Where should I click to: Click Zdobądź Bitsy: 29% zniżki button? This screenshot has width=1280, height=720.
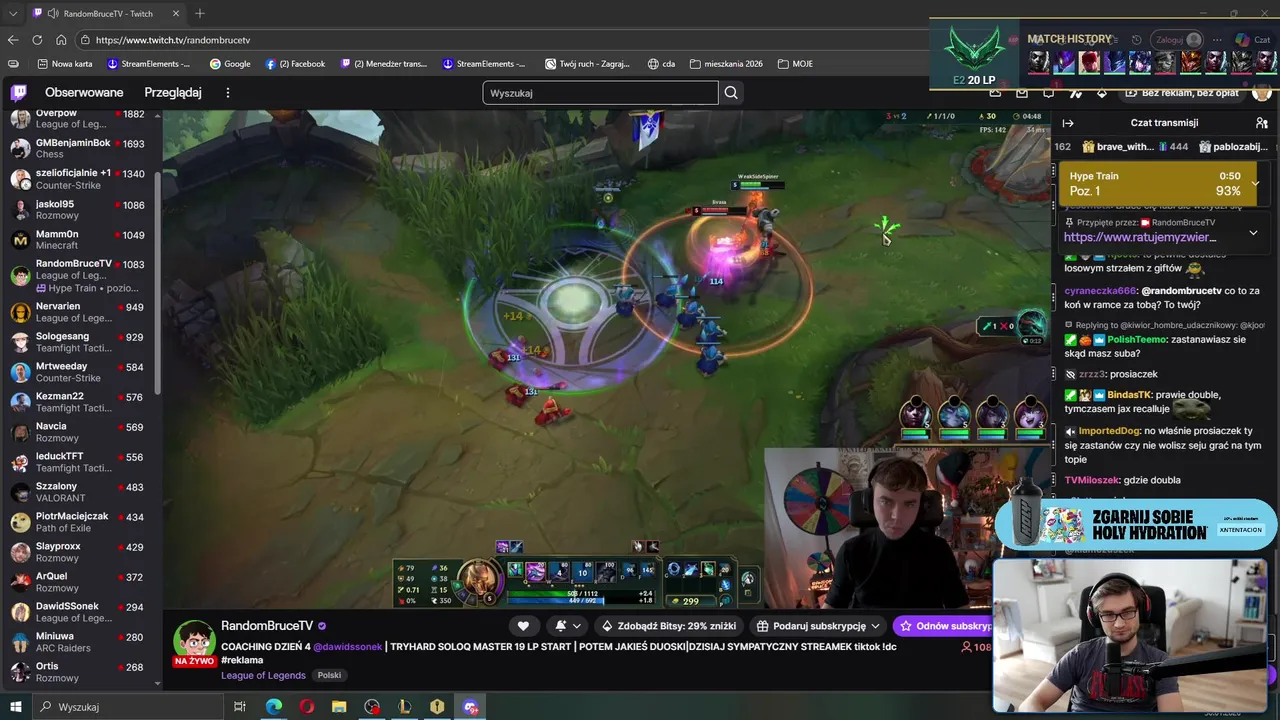point(668,626)
